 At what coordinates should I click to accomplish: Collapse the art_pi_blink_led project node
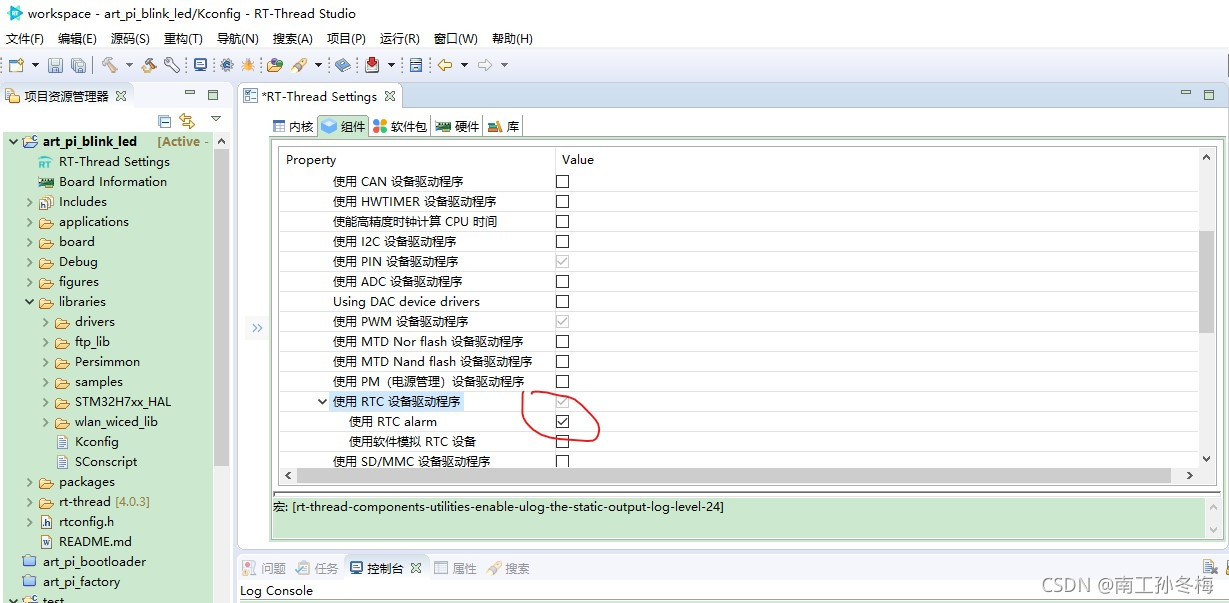click(13, 142)
